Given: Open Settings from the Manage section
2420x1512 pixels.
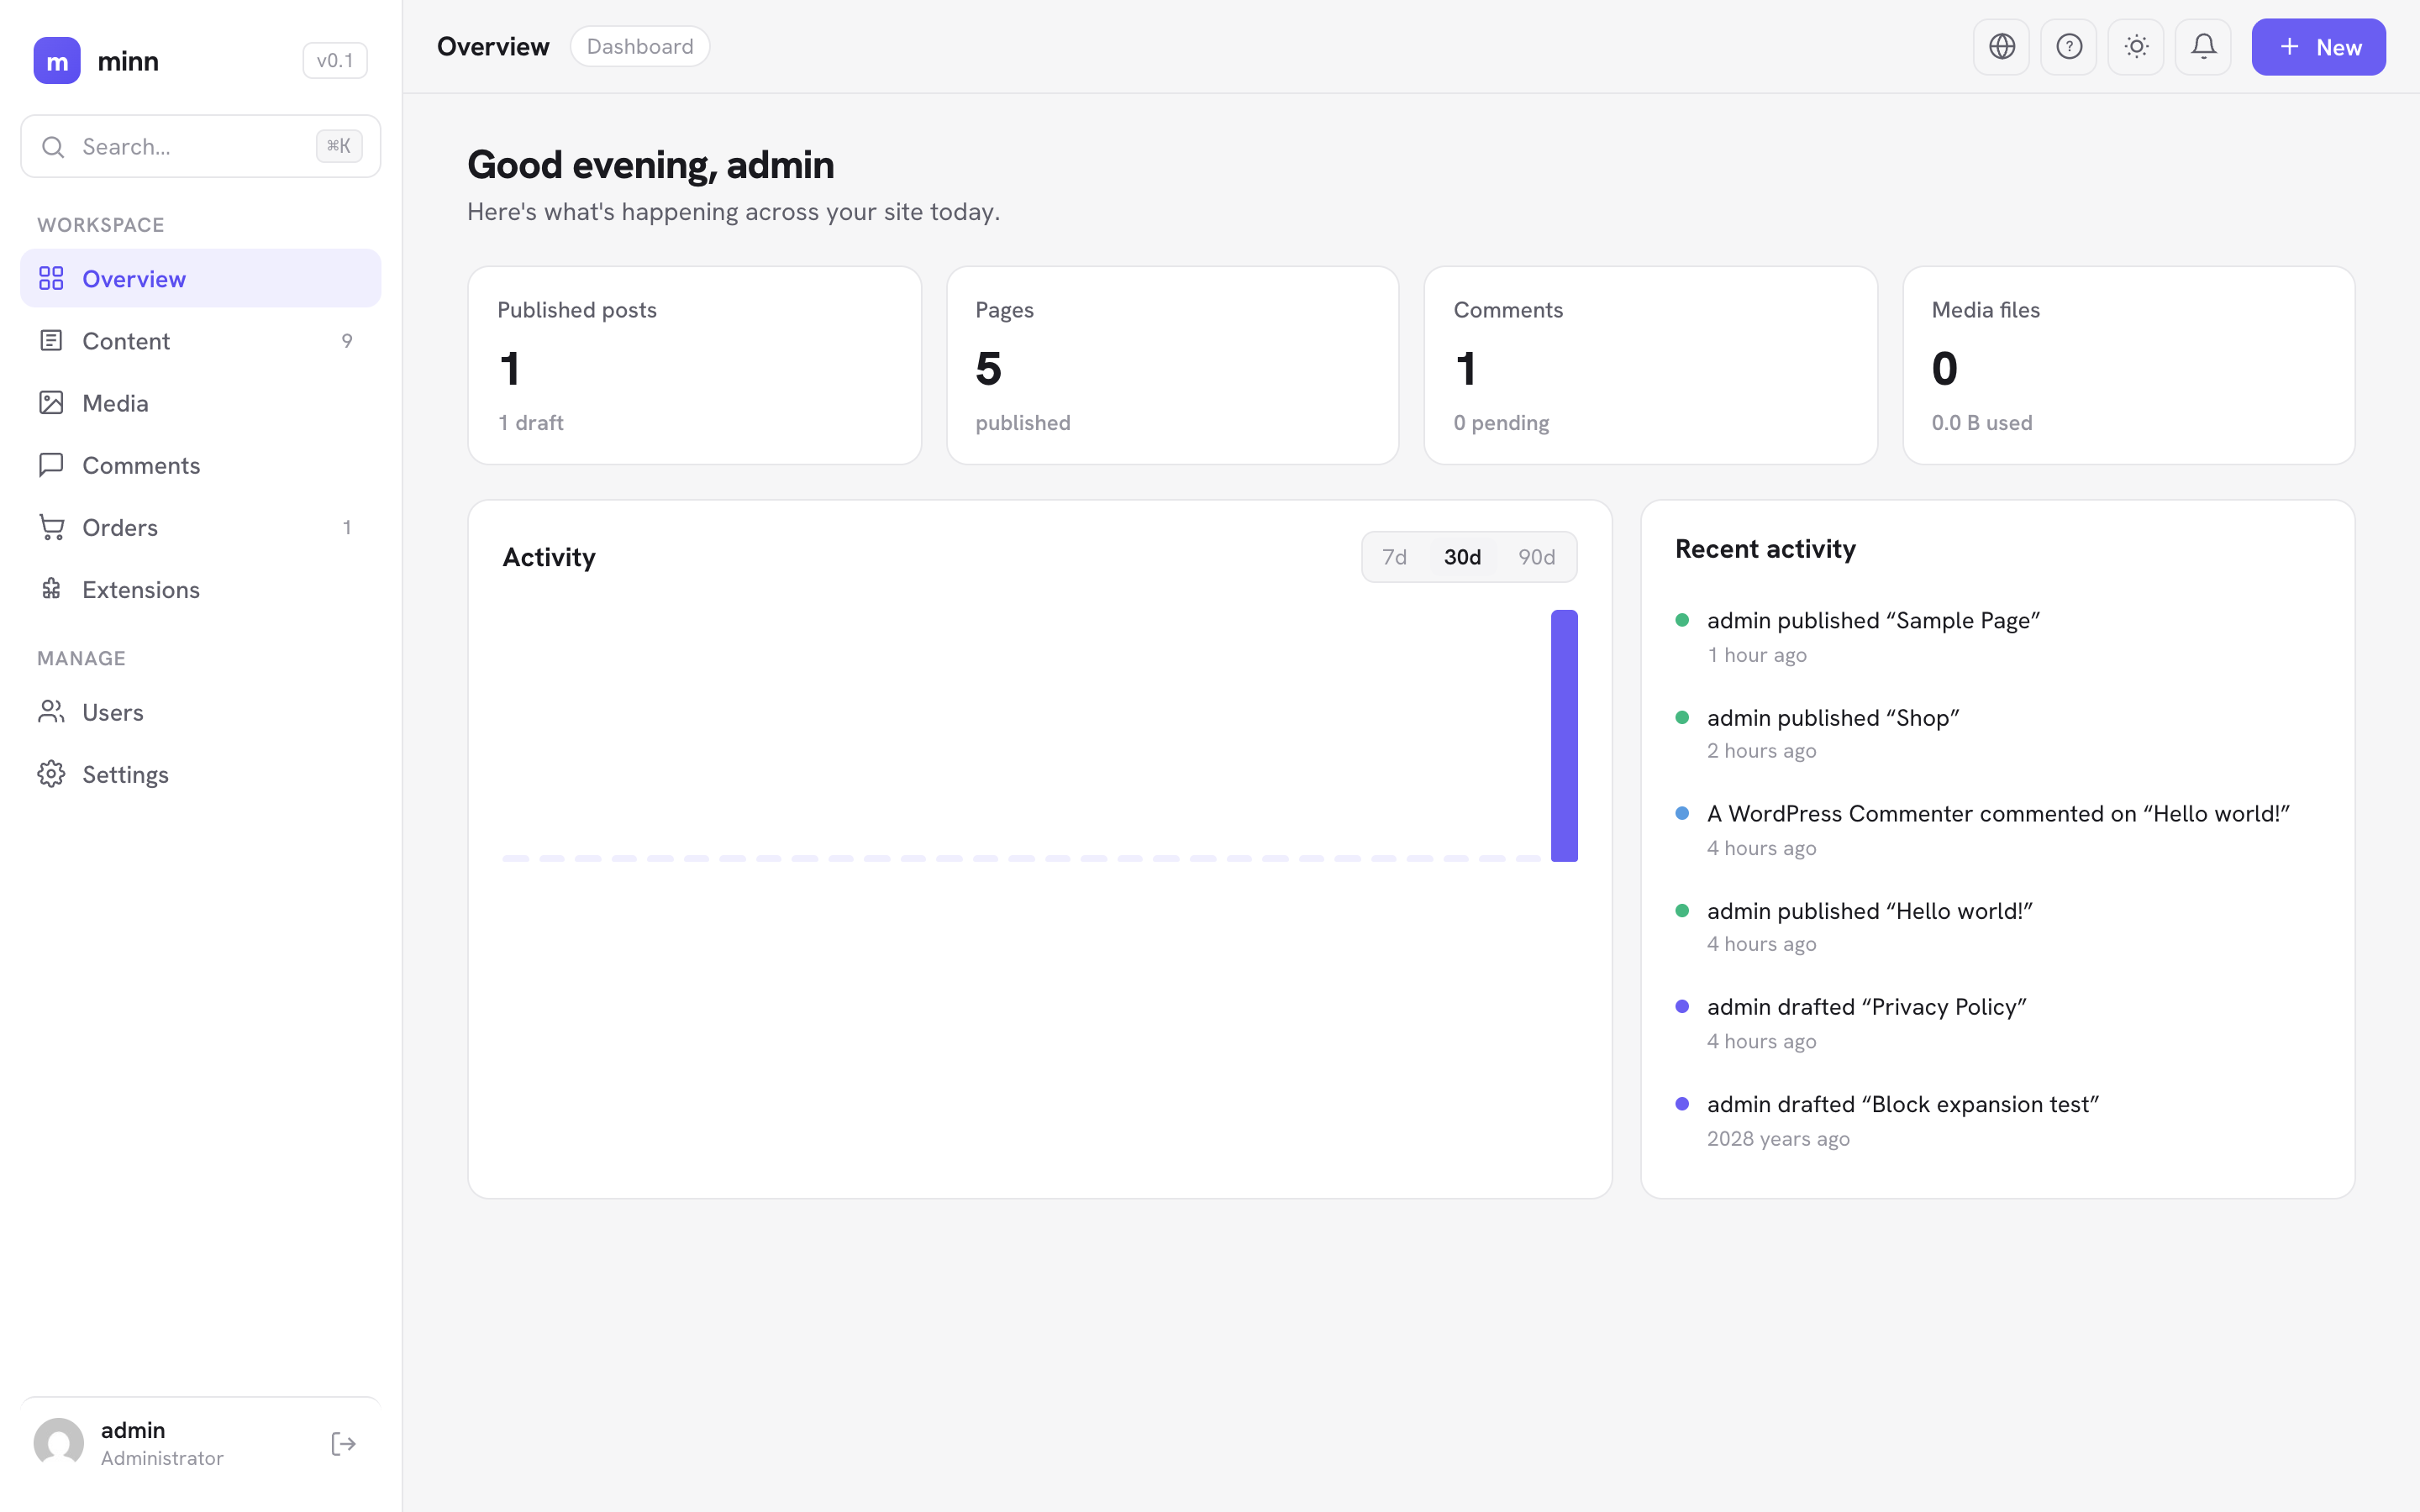Looking at the screenshot, I should coord(200,774).
